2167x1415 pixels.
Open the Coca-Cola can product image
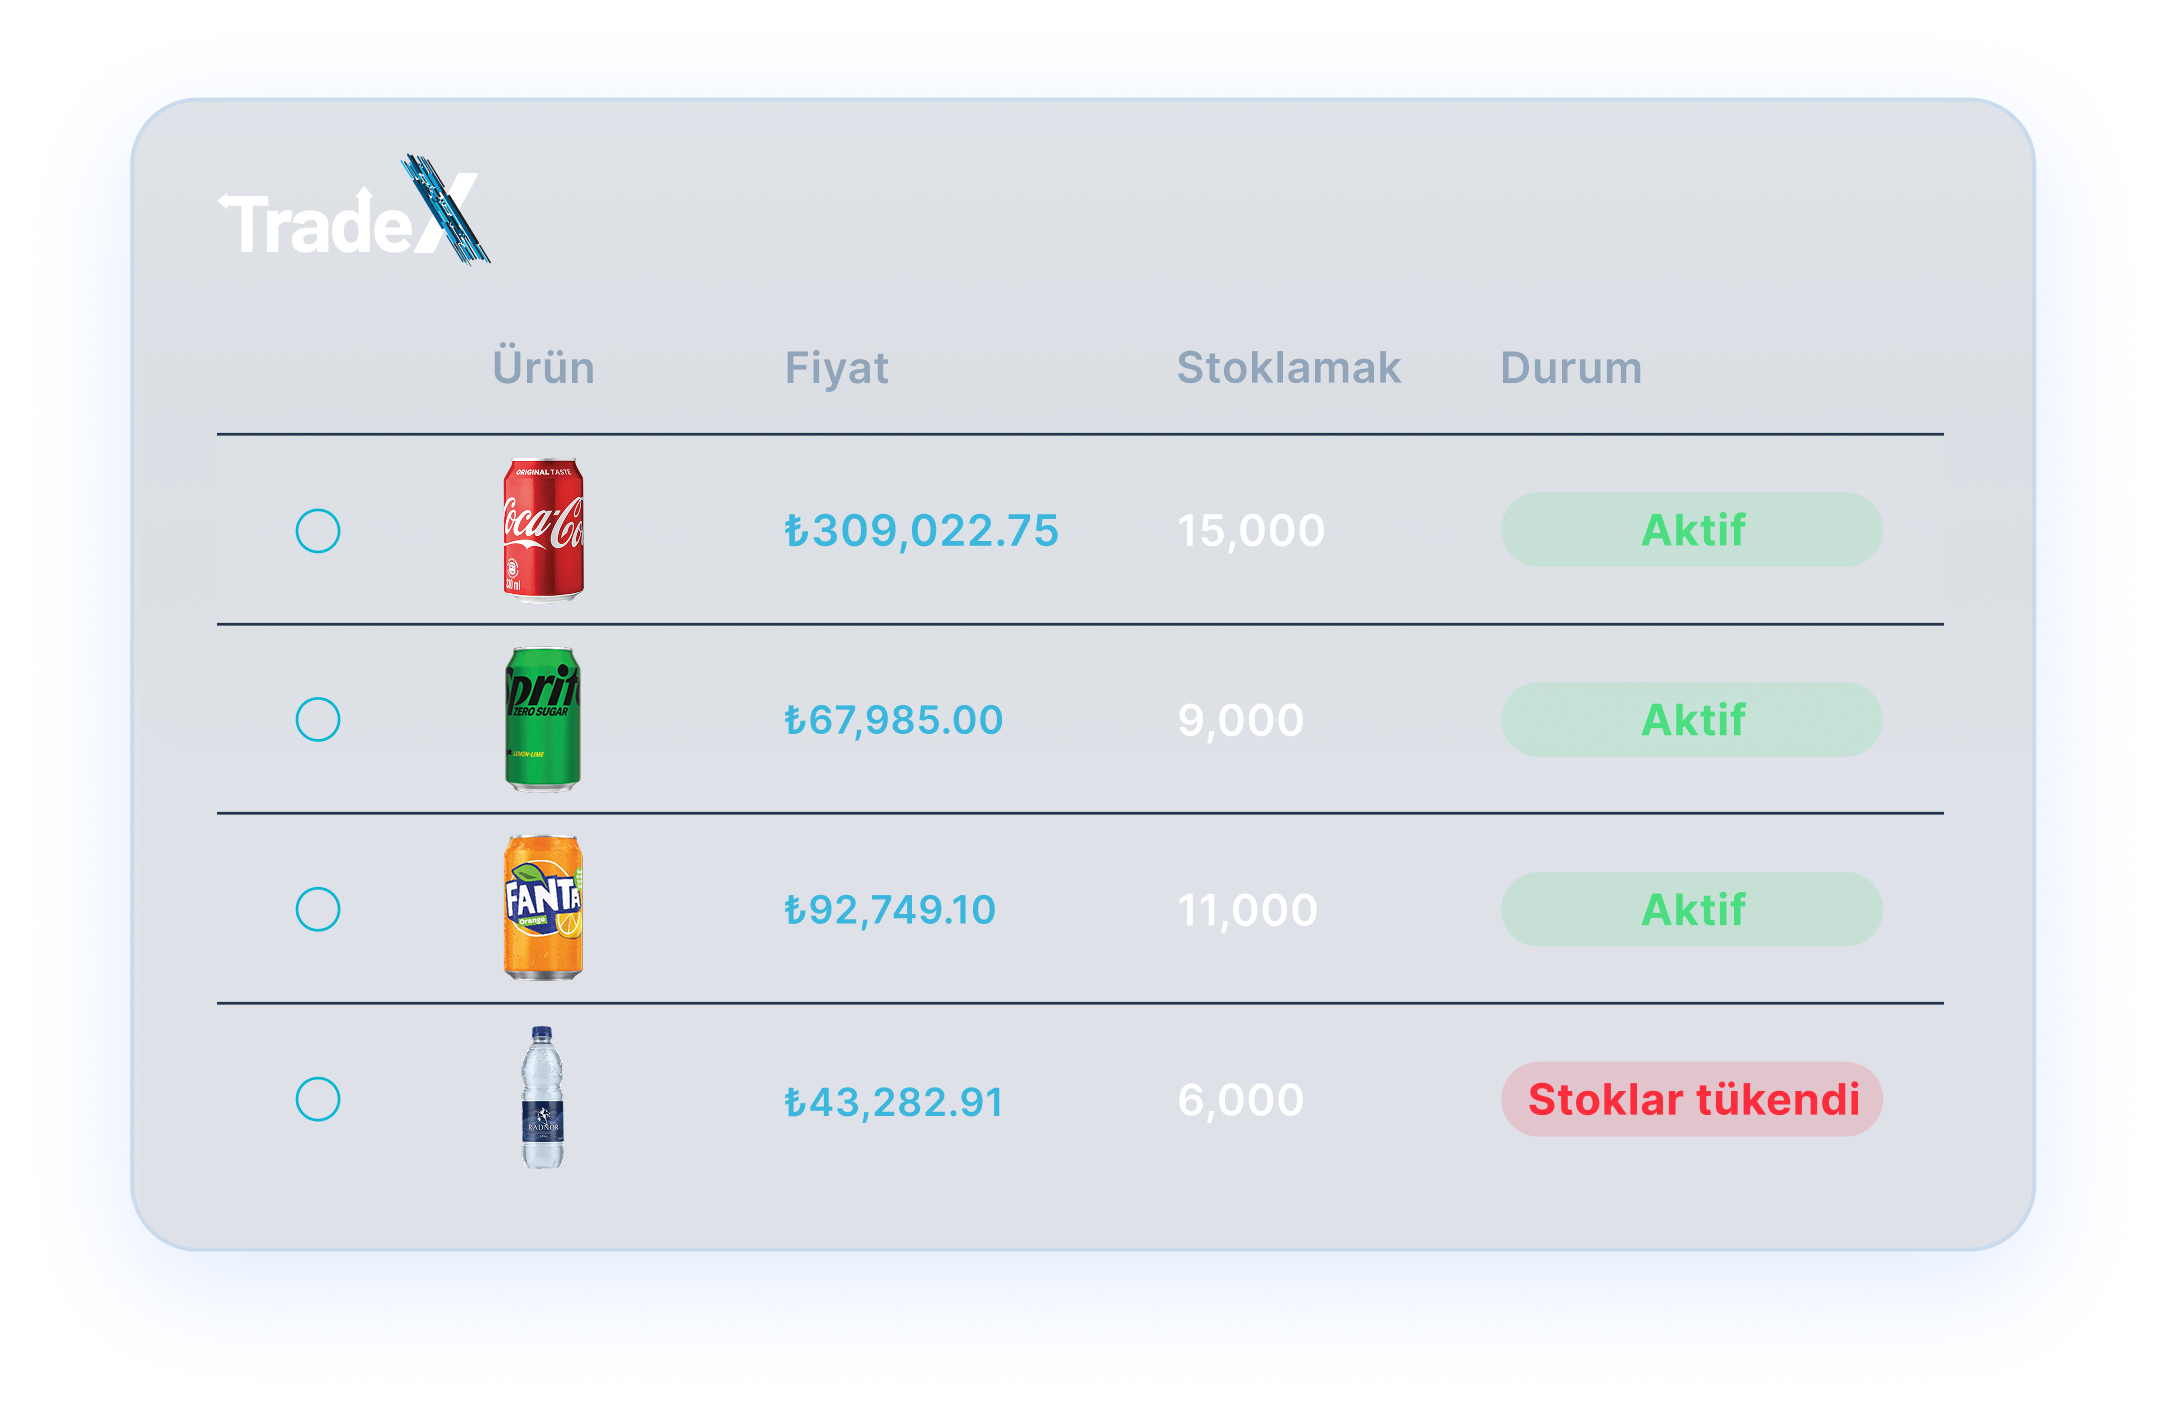pyautogui.click(x=543, y=530)
